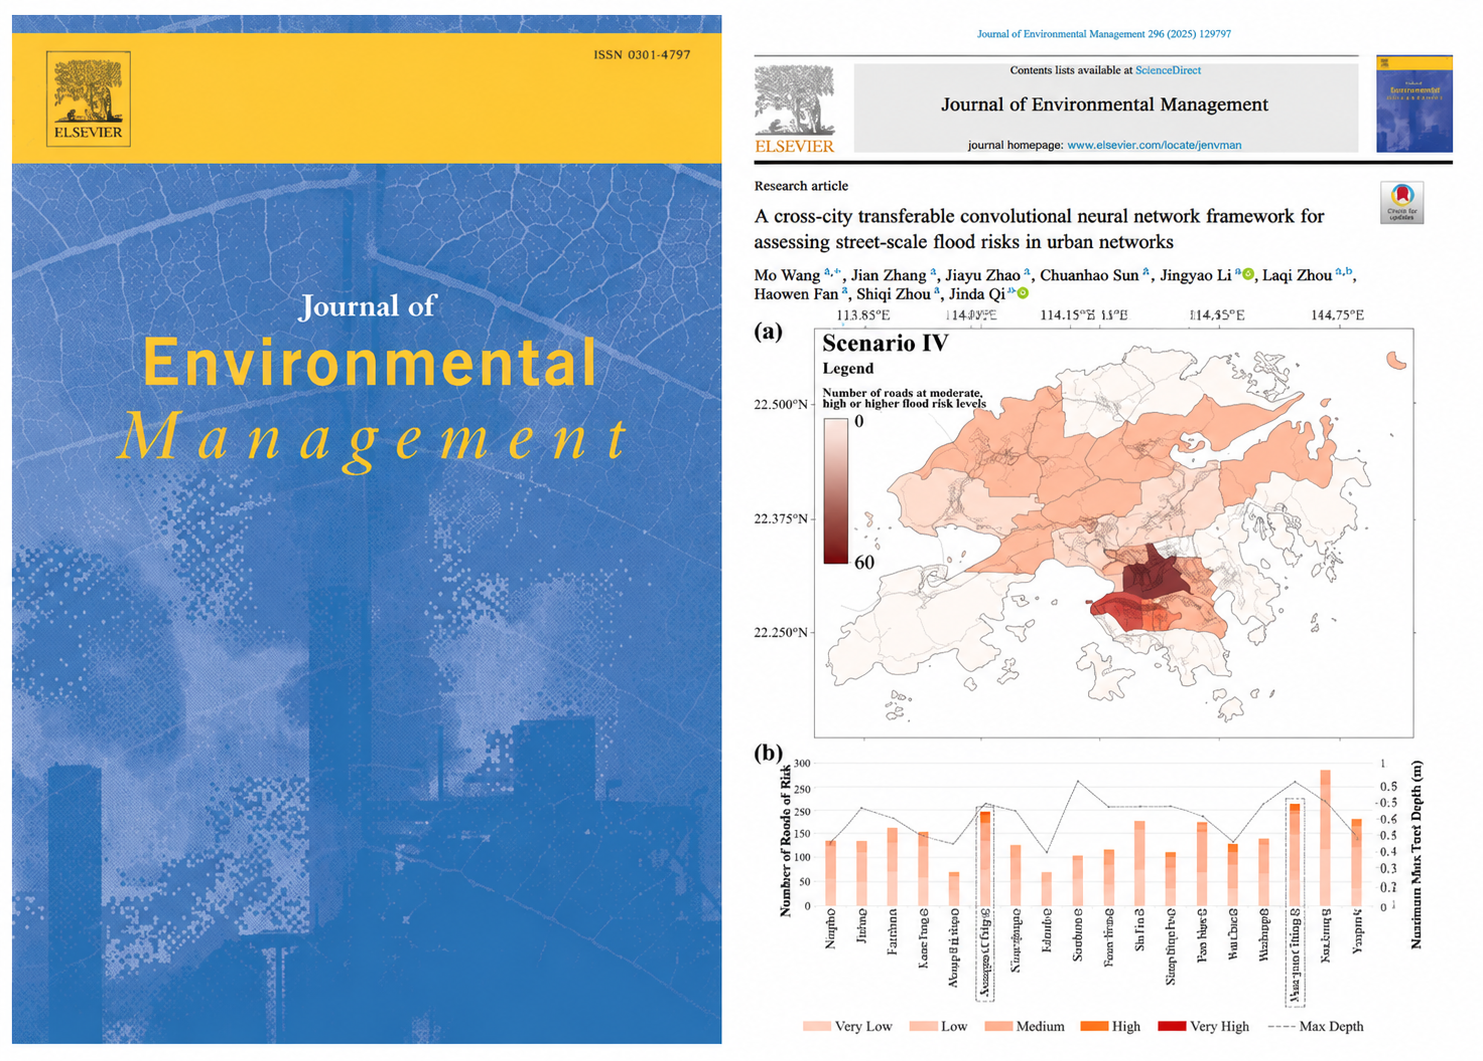Screen dimensions: 1483x1061
Task: Click Jinda Qi's green ORCID icon
Action: (1022, 293)
